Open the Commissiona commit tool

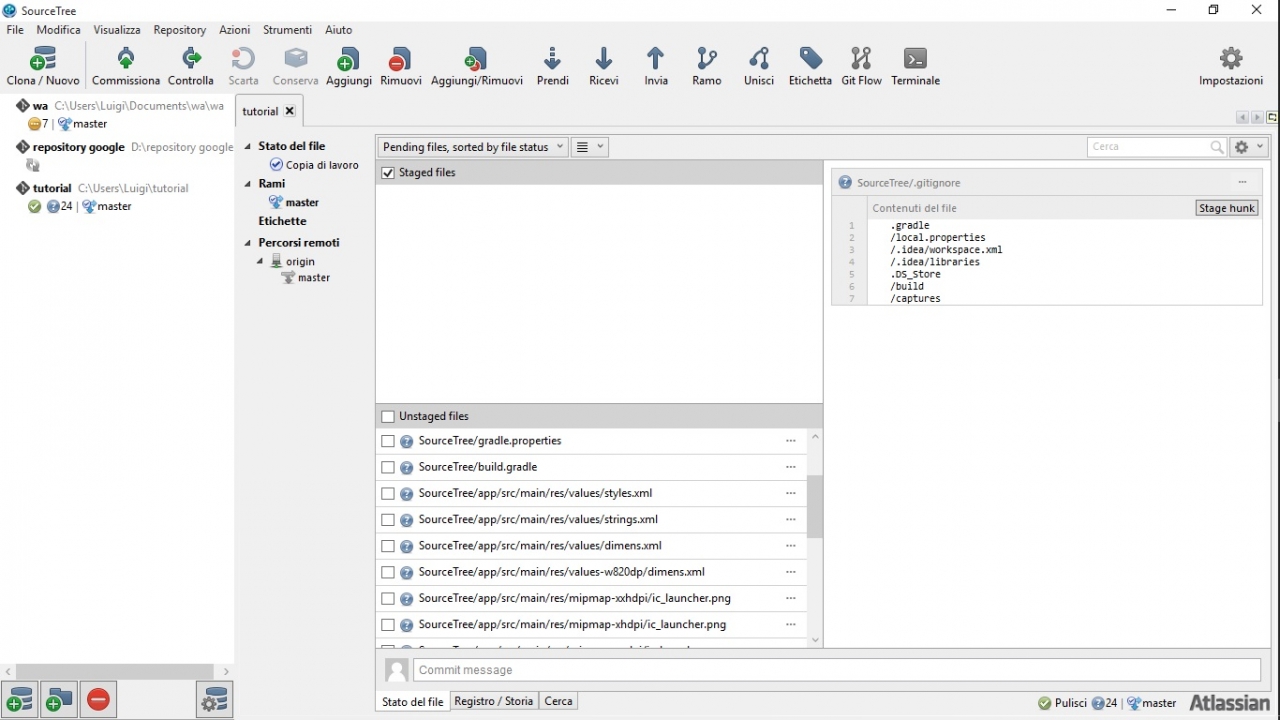click(126, 59)
